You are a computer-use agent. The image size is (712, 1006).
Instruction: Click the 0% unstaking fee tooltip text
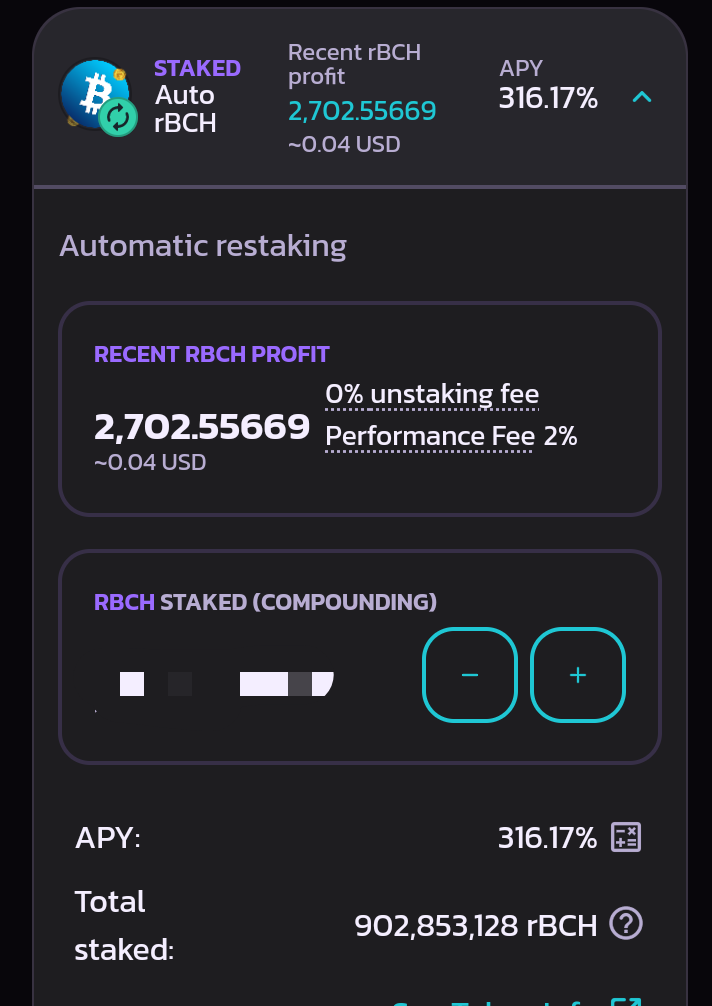432,395
